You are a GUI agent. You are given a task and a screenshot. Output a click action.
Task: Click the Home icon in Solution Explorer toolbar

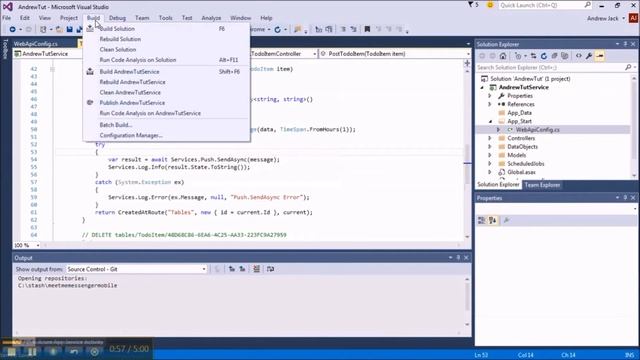(x=503, y=56)
